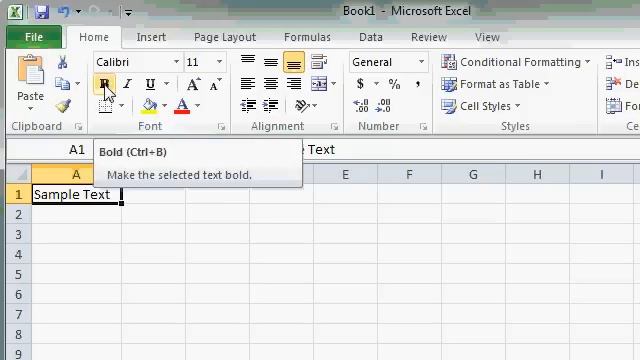Open the Formulas tab
Viewport: 640px width, 360px height.
(307, 37)
